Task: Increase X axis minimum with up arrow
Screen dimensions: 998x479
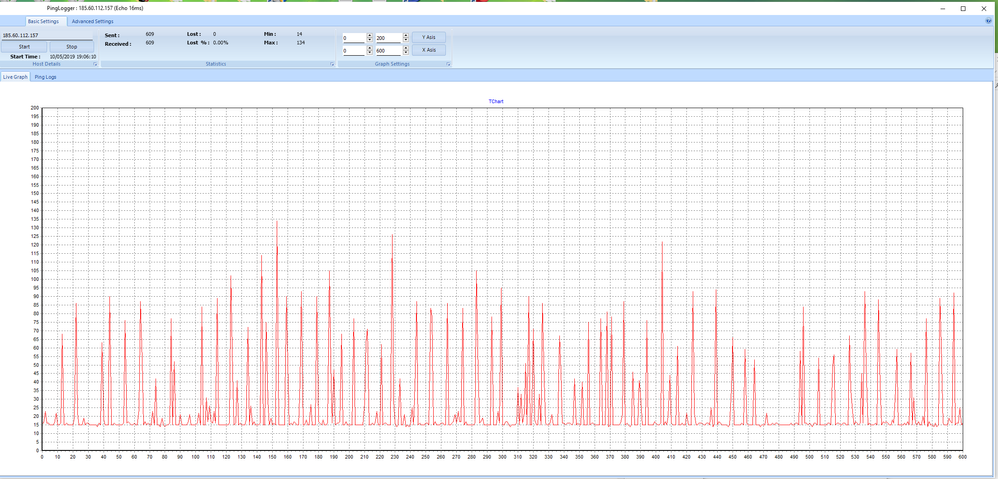Action: click(369, 47)
